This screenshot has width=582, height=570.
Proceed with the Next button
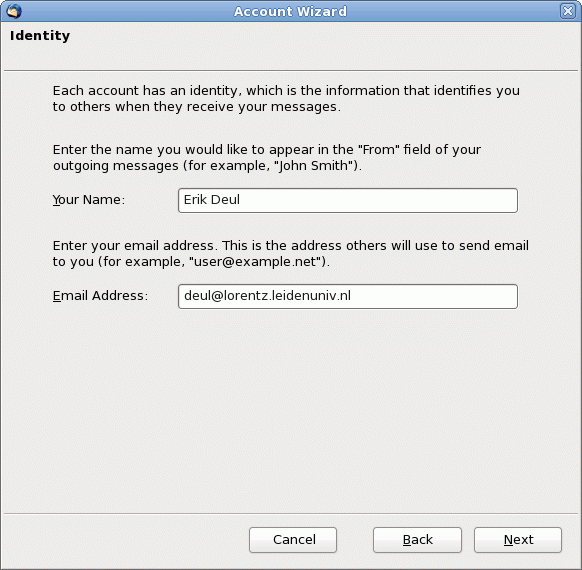(x=518, y=540)
